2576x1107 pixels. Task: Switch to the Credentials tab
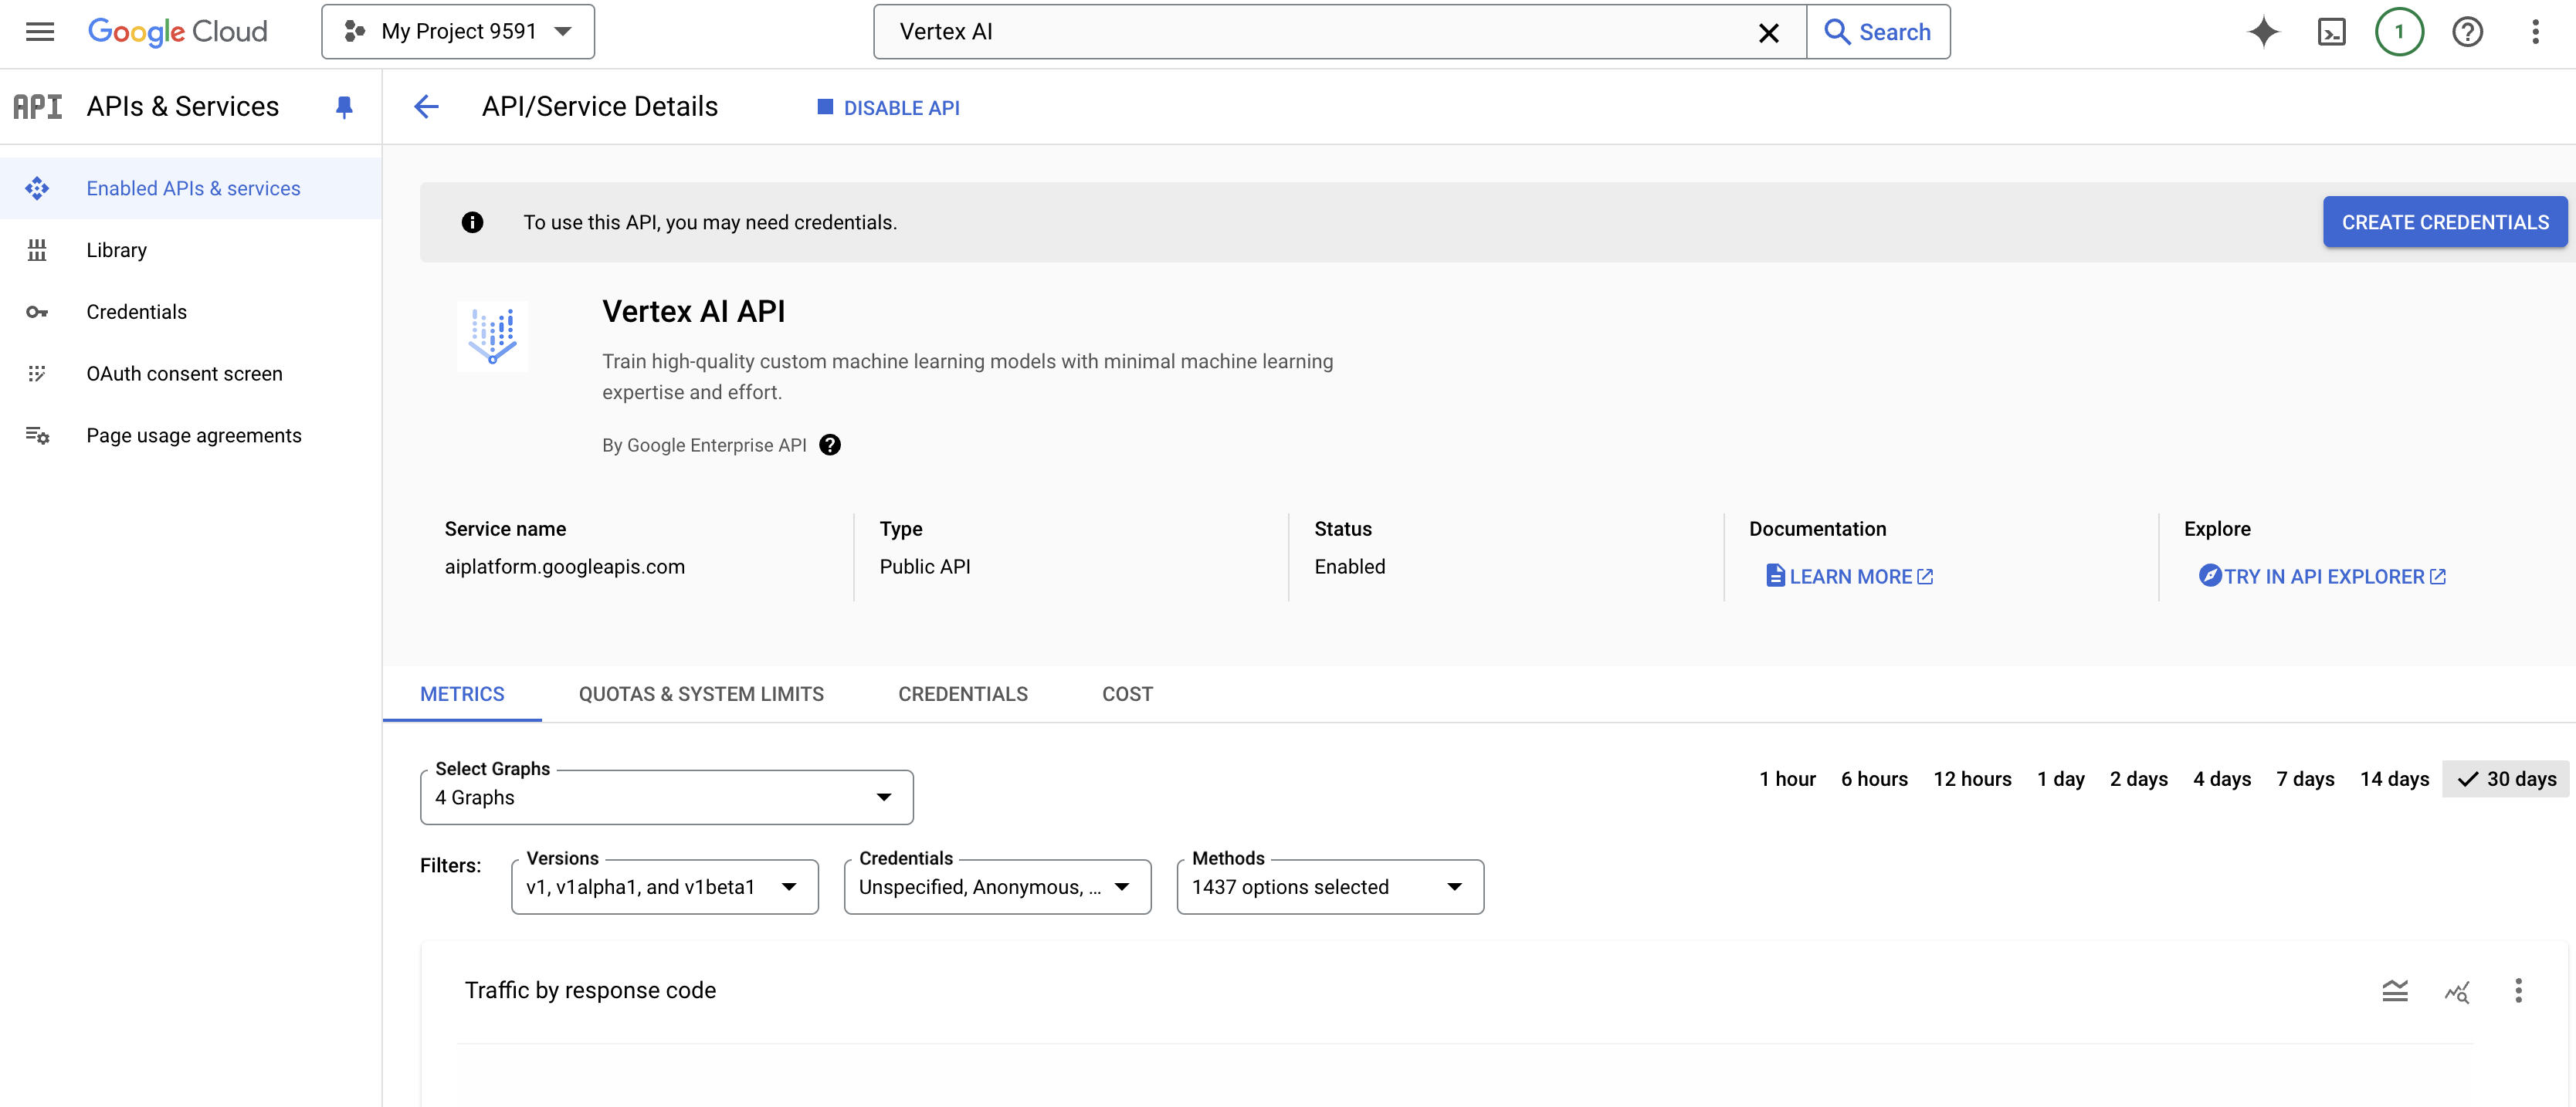pyautogui.click(x=962, y=694)
